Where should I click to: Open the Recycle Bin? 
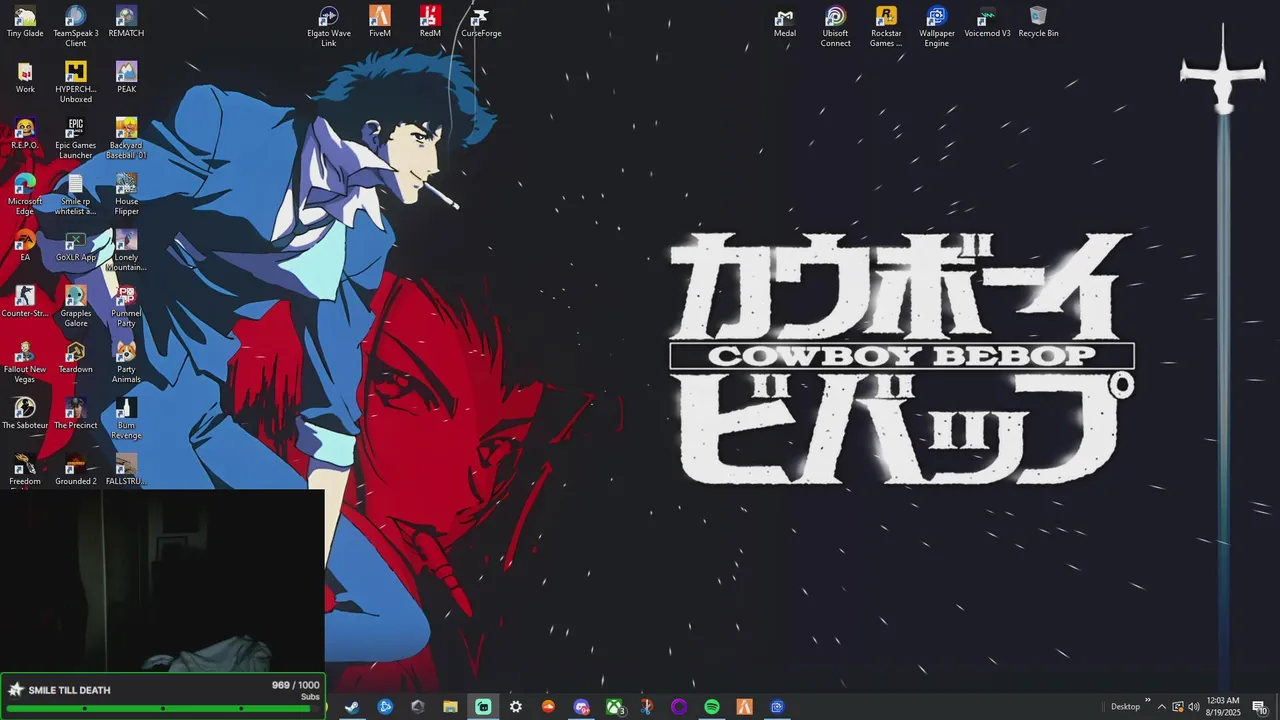pos(1038,22)
